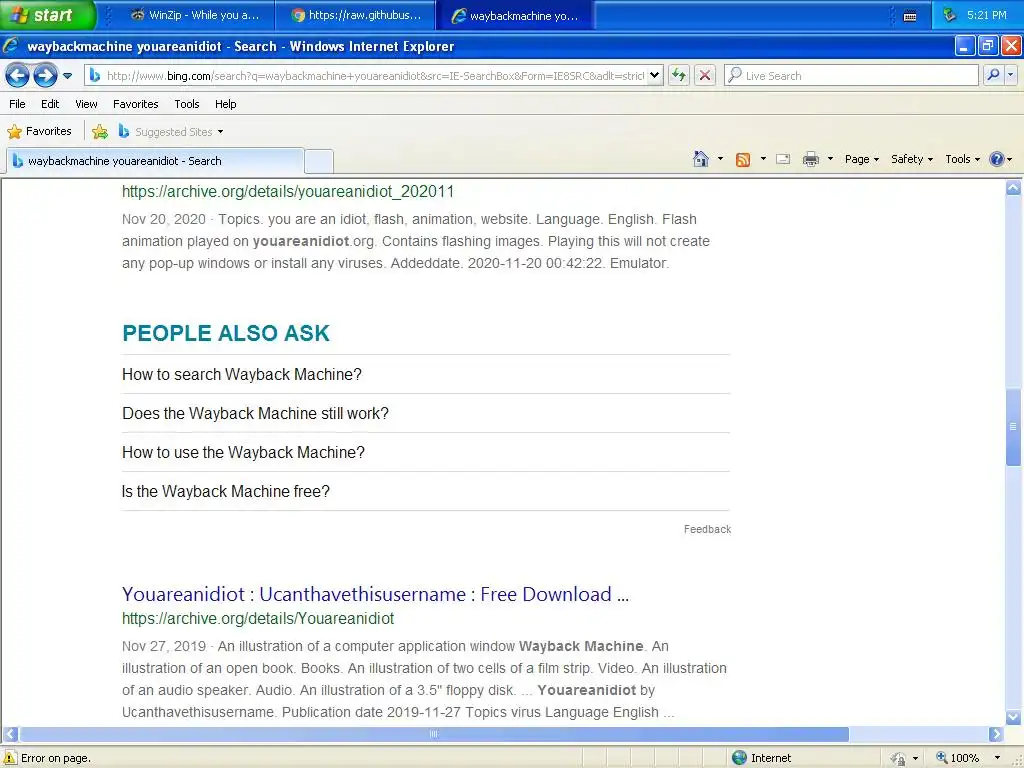Click the Internet Explorer icon in title bar
This screenshot has height=768, width=1024.
pos(10,46)
